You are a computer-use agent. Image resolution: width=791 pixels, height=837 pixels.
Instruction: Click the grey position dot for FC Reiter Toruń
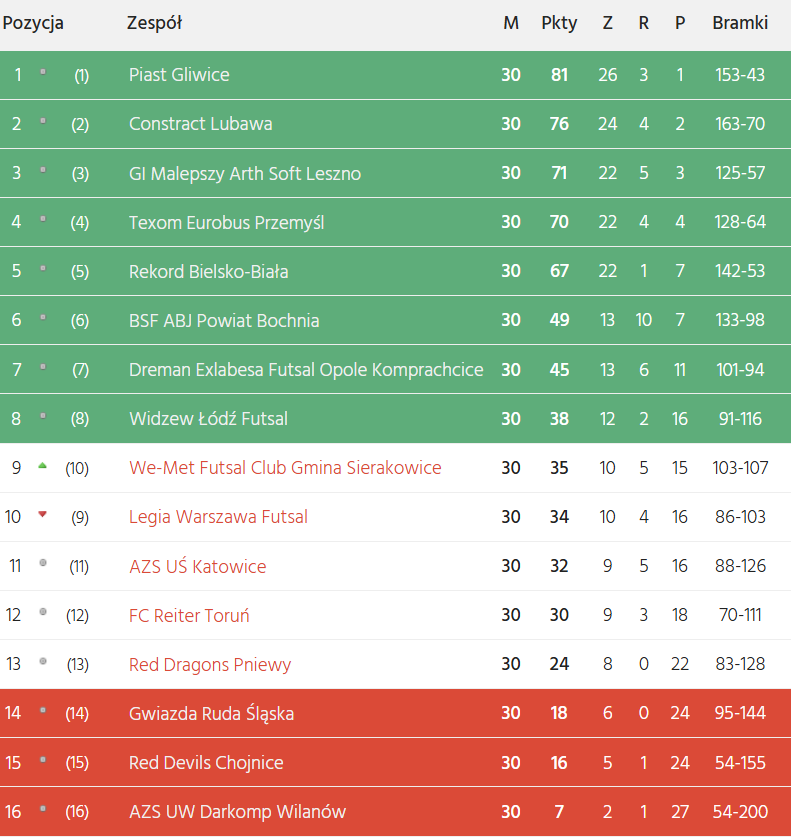[x=42, y=613]
